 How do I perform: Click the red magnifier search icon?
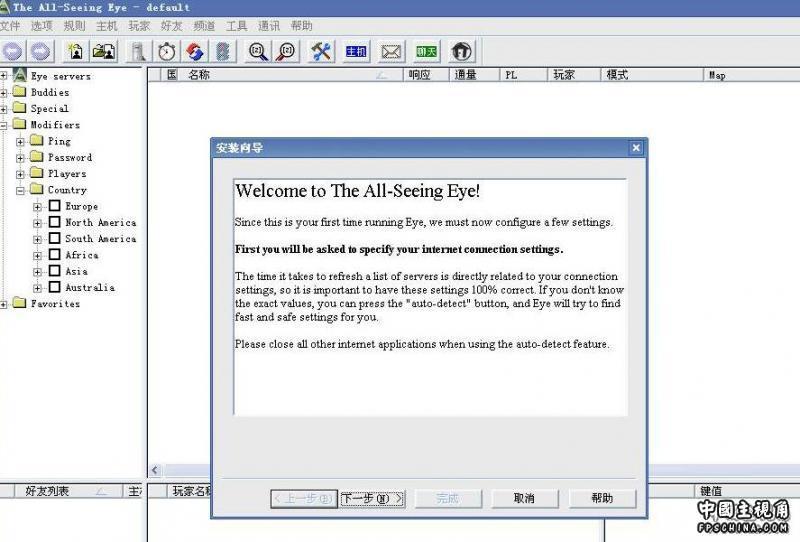click(287, 52)
